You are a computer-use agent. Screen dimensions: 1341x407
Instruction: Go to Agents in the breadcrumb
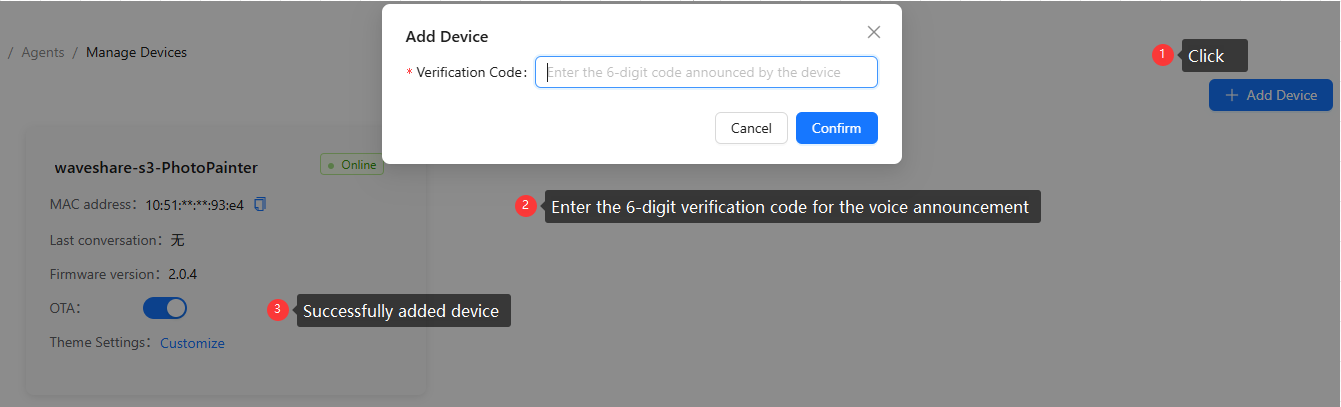click(42, 52)
